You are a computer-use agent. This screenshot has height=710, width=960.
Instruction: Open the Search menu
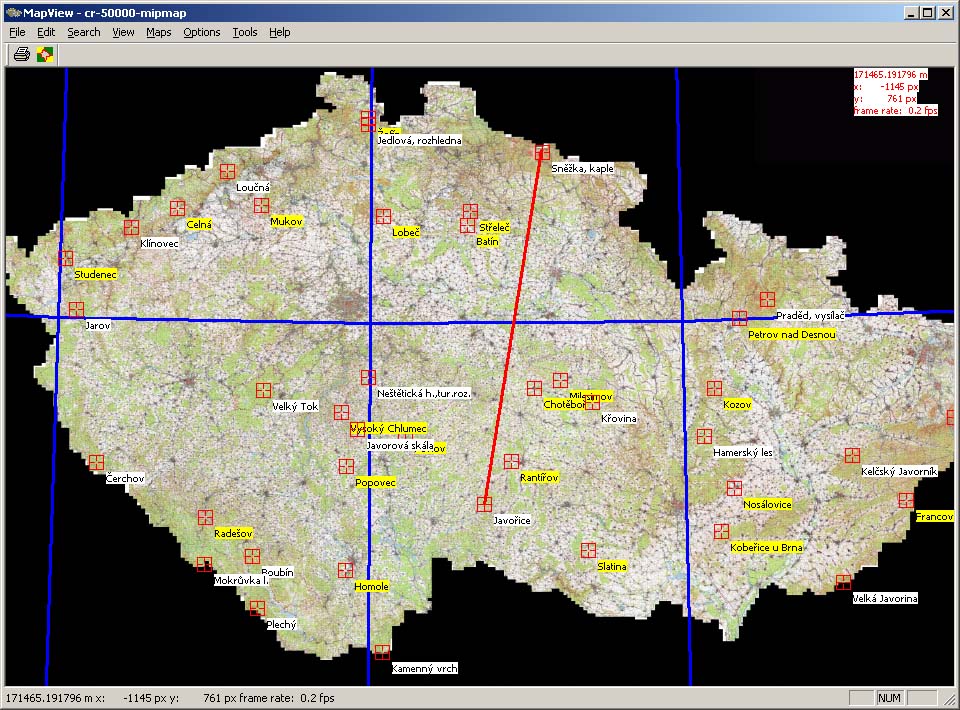point(83,32)
